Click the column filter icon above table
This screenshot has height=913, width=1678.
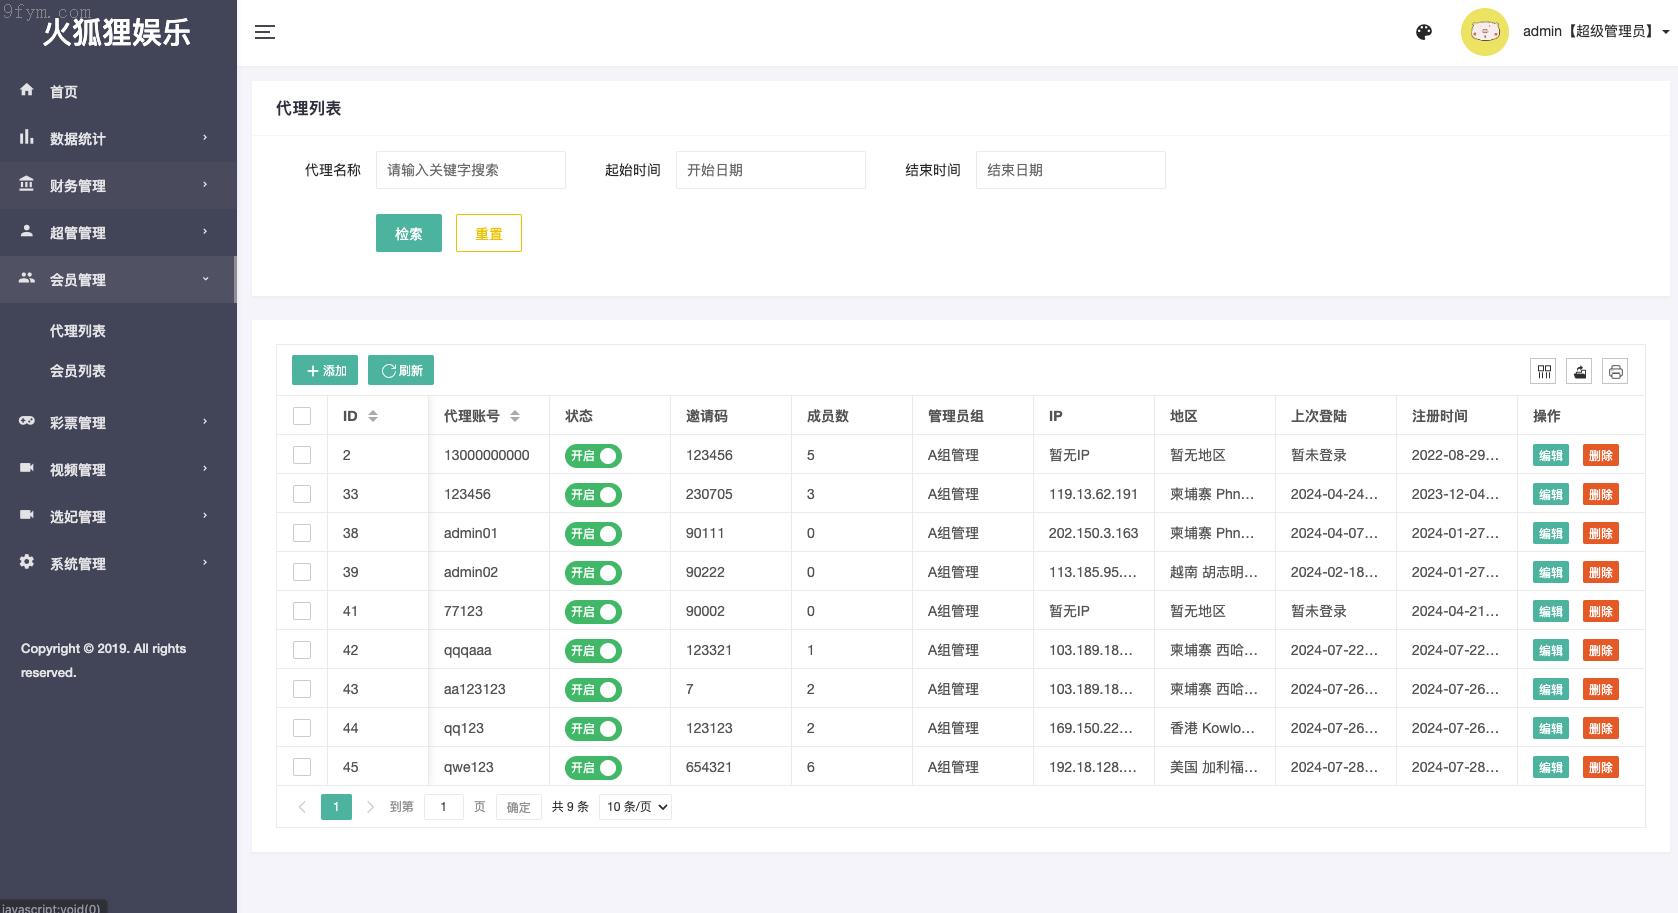(1544, 372)
